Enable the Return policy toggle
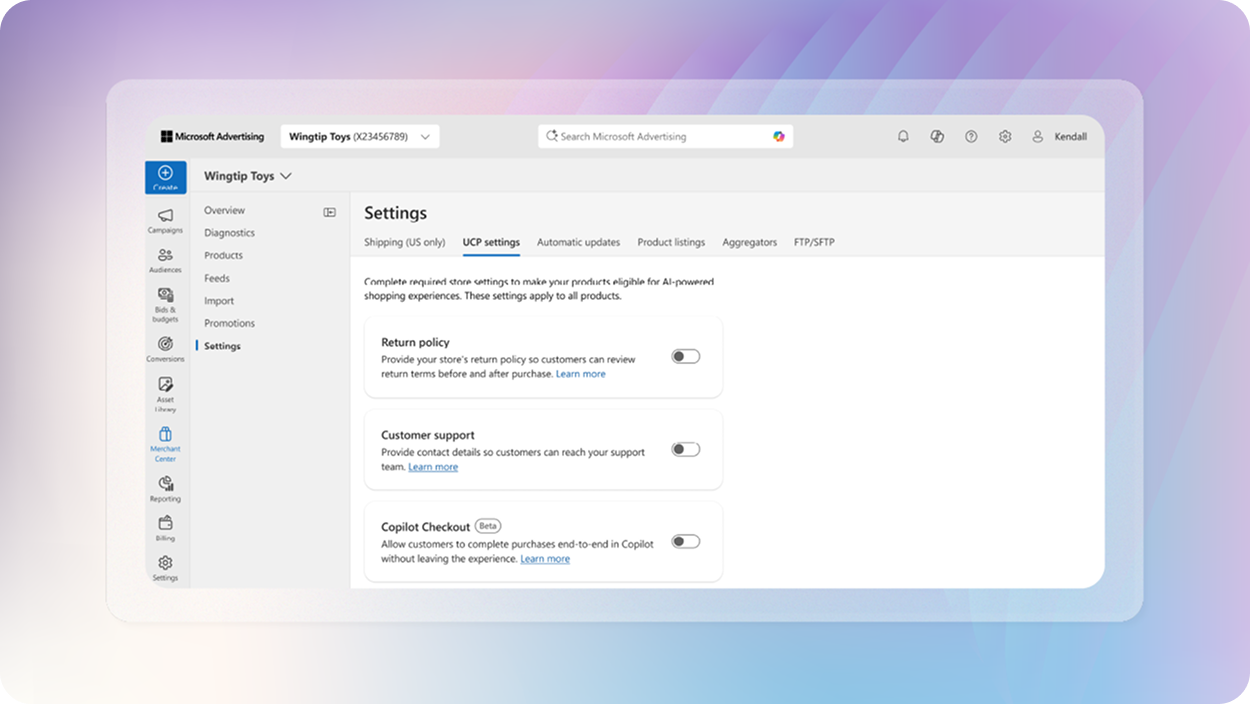1250x704 pixels. point(686,356)
